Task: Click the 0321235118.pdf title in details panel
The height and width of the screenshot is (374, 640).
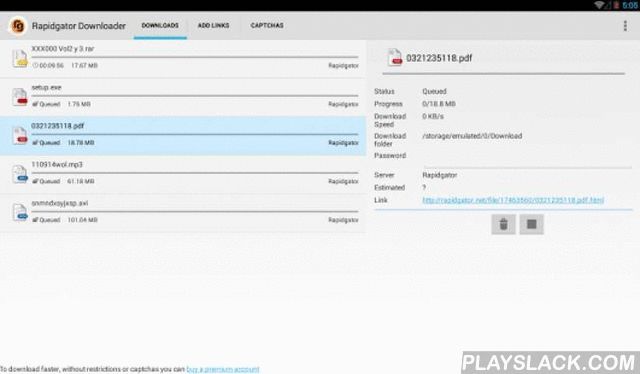Action: pyautogui.click(x=439, y=58)
